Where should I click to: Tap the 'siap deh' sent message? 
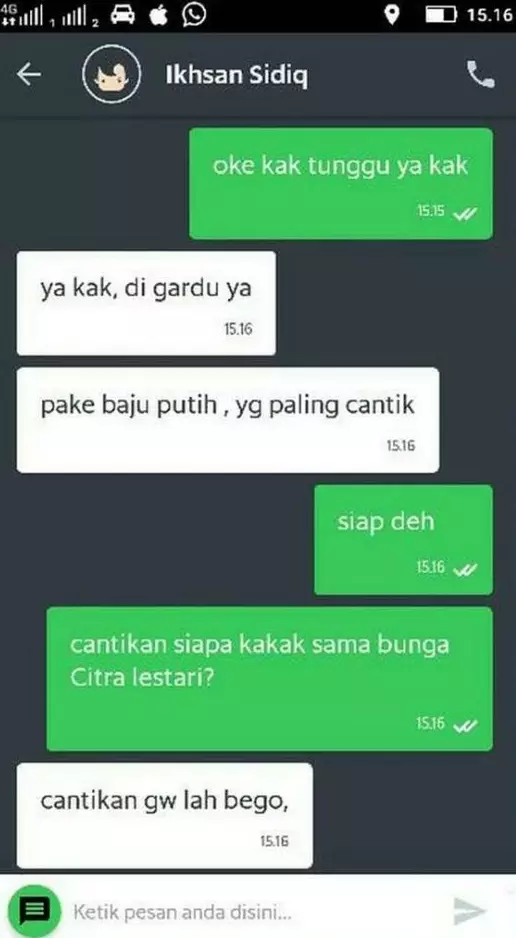pos(404,540)
